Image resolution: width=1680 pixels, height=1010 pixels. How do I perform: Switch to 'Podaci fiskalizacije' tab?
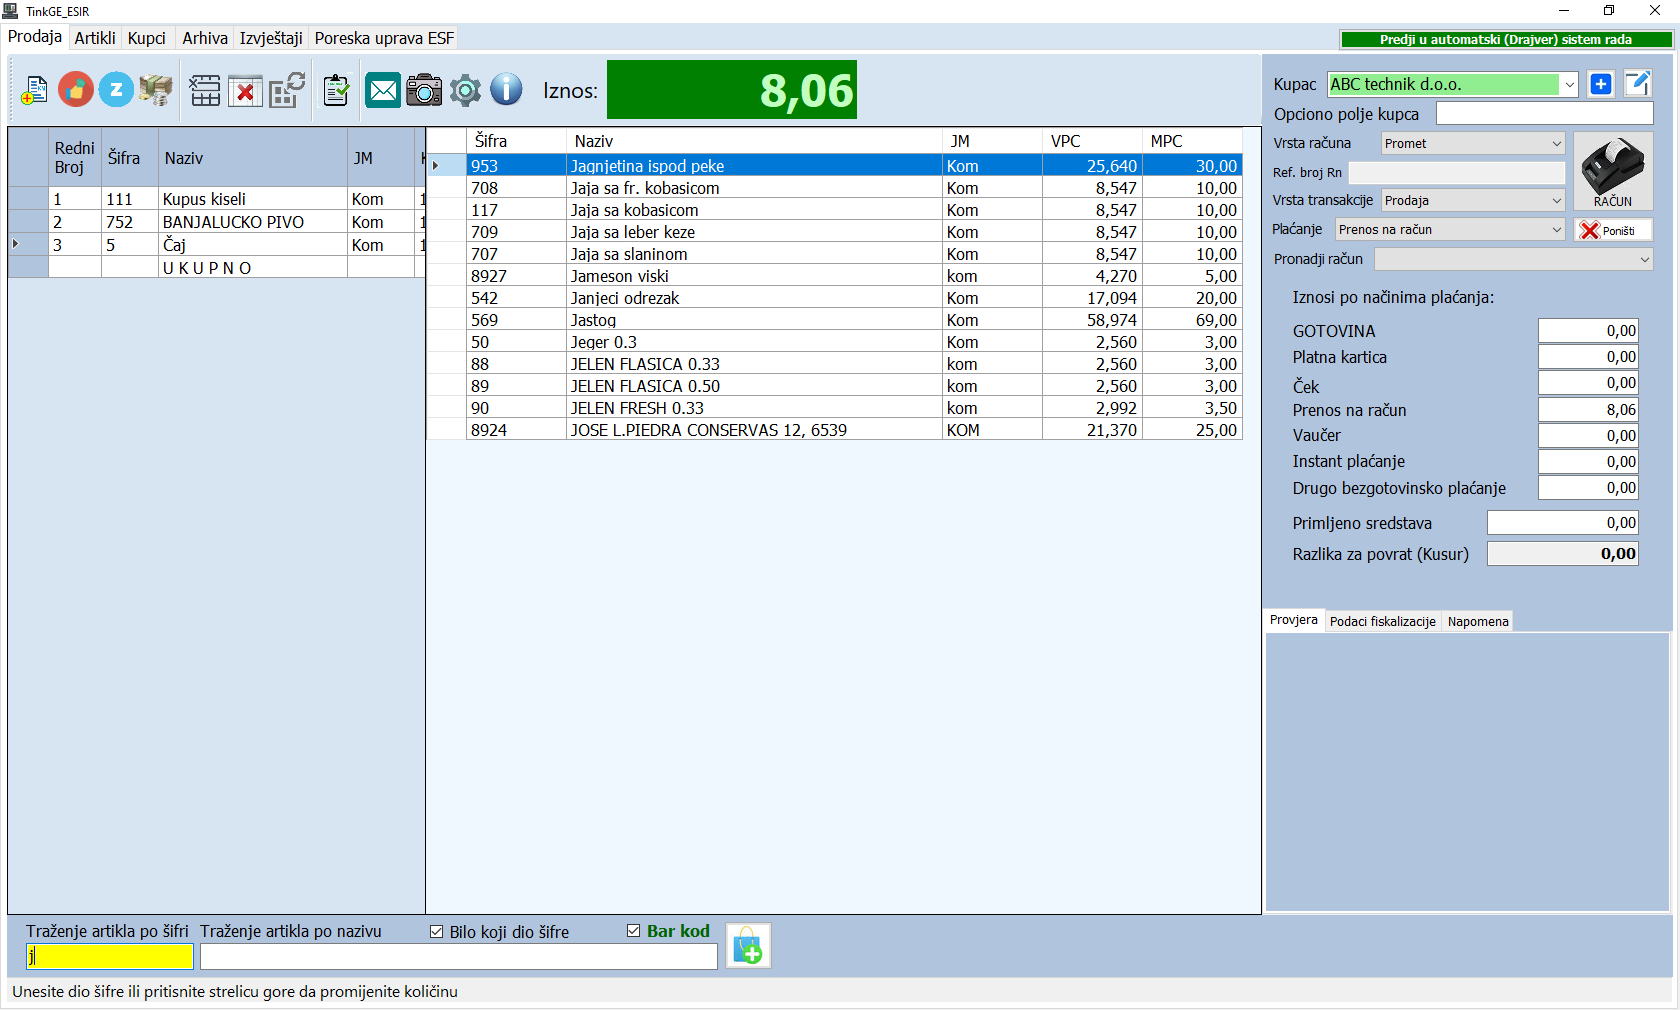[x=1382, y=622]
